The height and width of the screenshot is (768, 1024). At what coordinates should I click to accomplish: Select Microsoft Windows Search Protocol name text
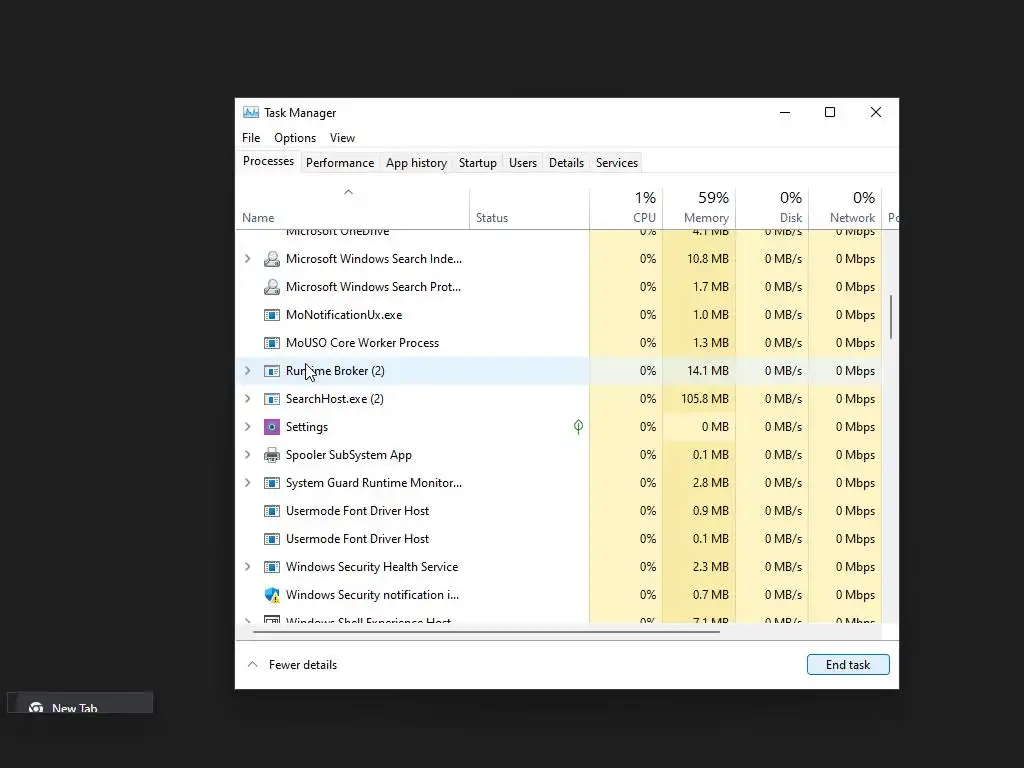(373, 287)
